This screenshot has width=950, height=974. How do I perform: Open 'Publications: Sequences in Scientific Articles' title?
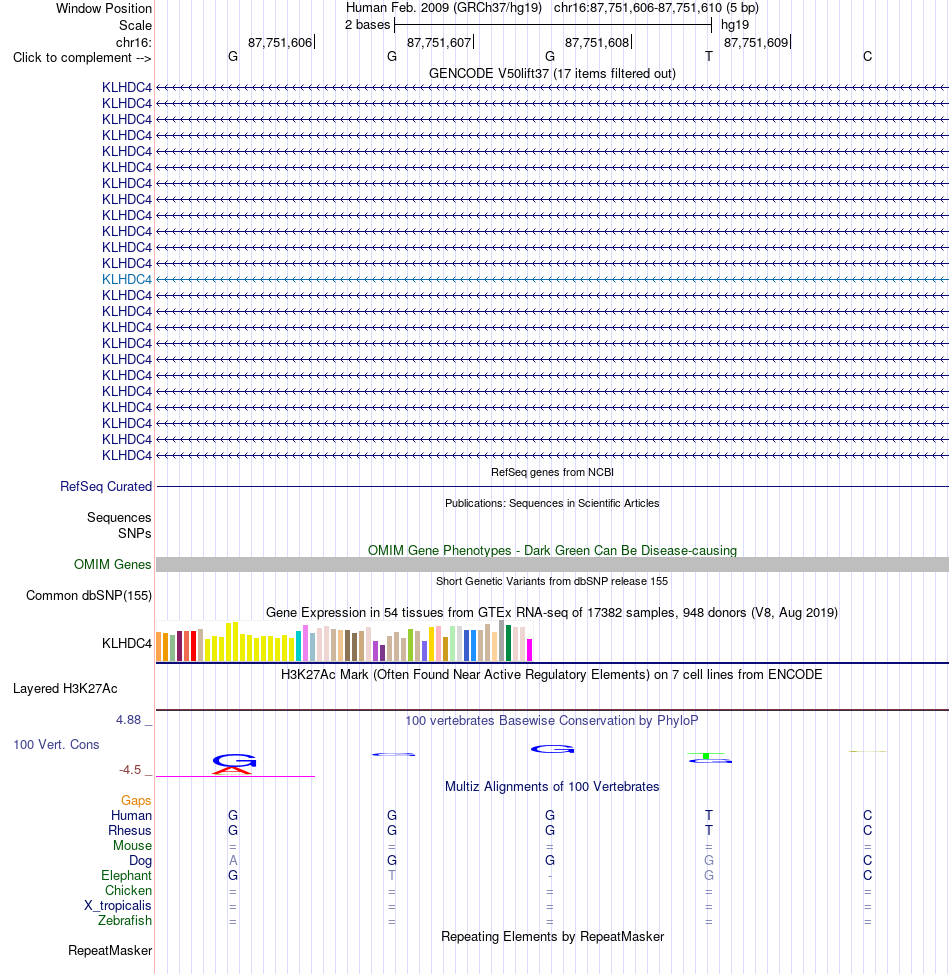tap(552, 503)
